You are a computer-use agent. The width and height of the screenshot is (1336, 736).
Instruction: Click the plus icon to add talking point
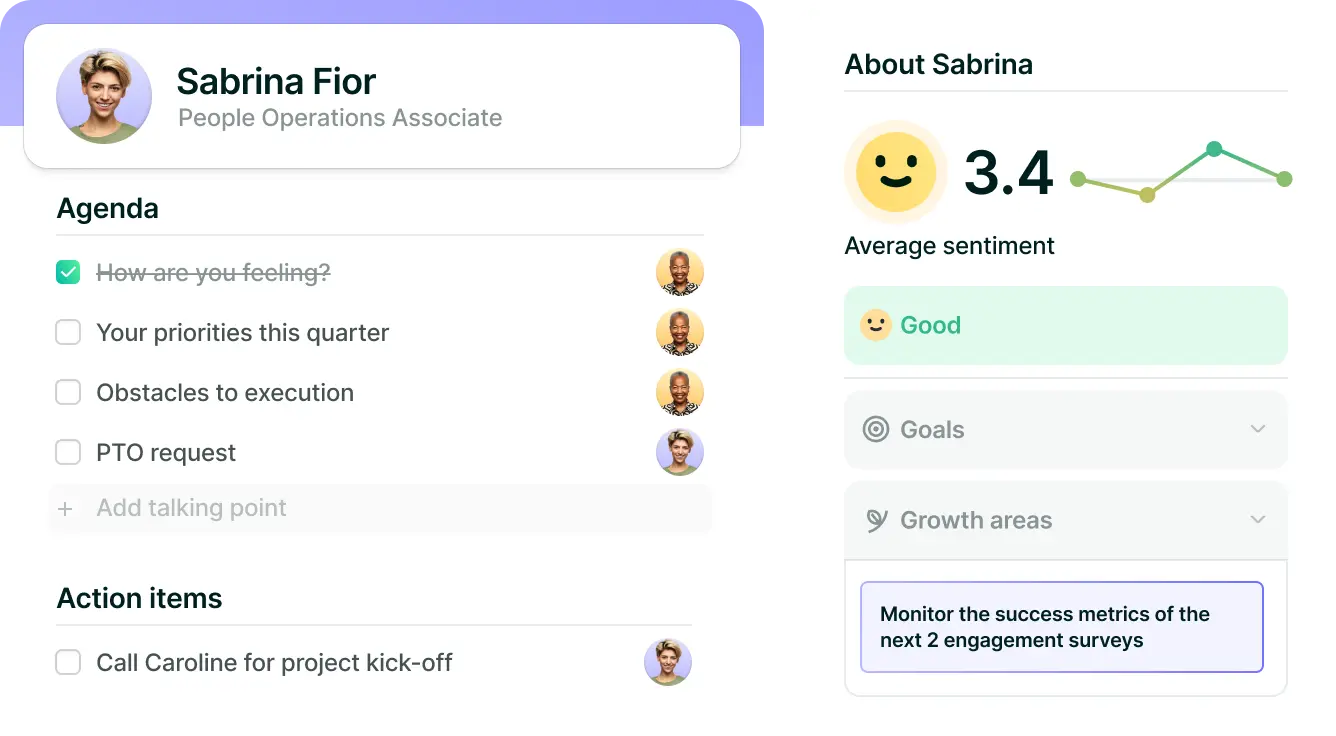click(66, 509)
